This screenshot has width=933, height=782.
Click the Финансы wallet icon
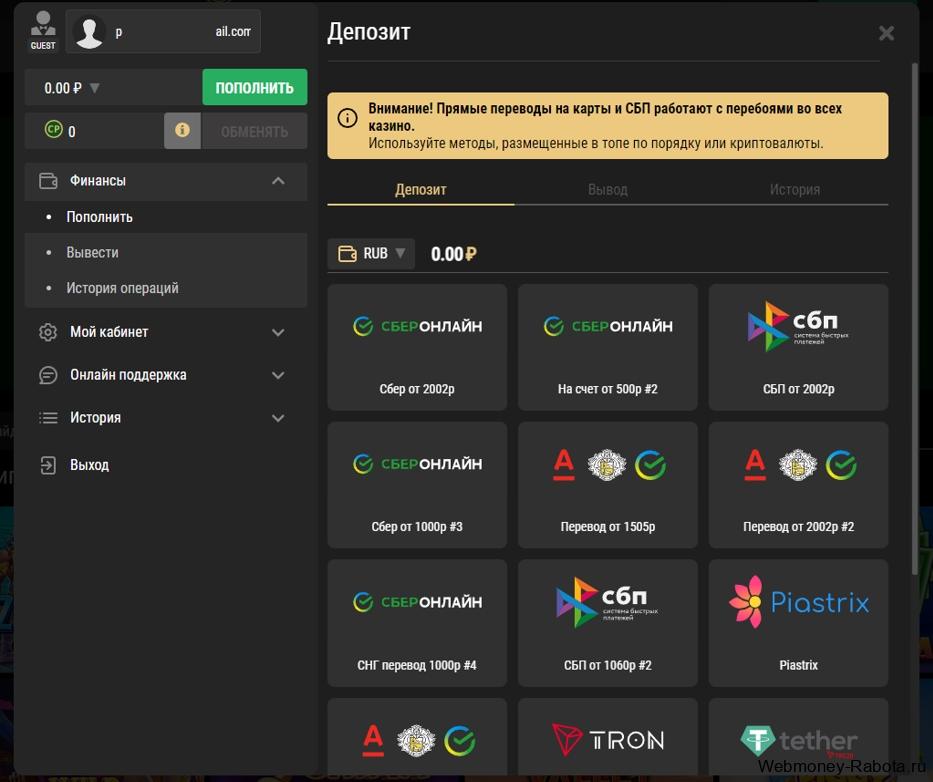[x=48, y=180]
